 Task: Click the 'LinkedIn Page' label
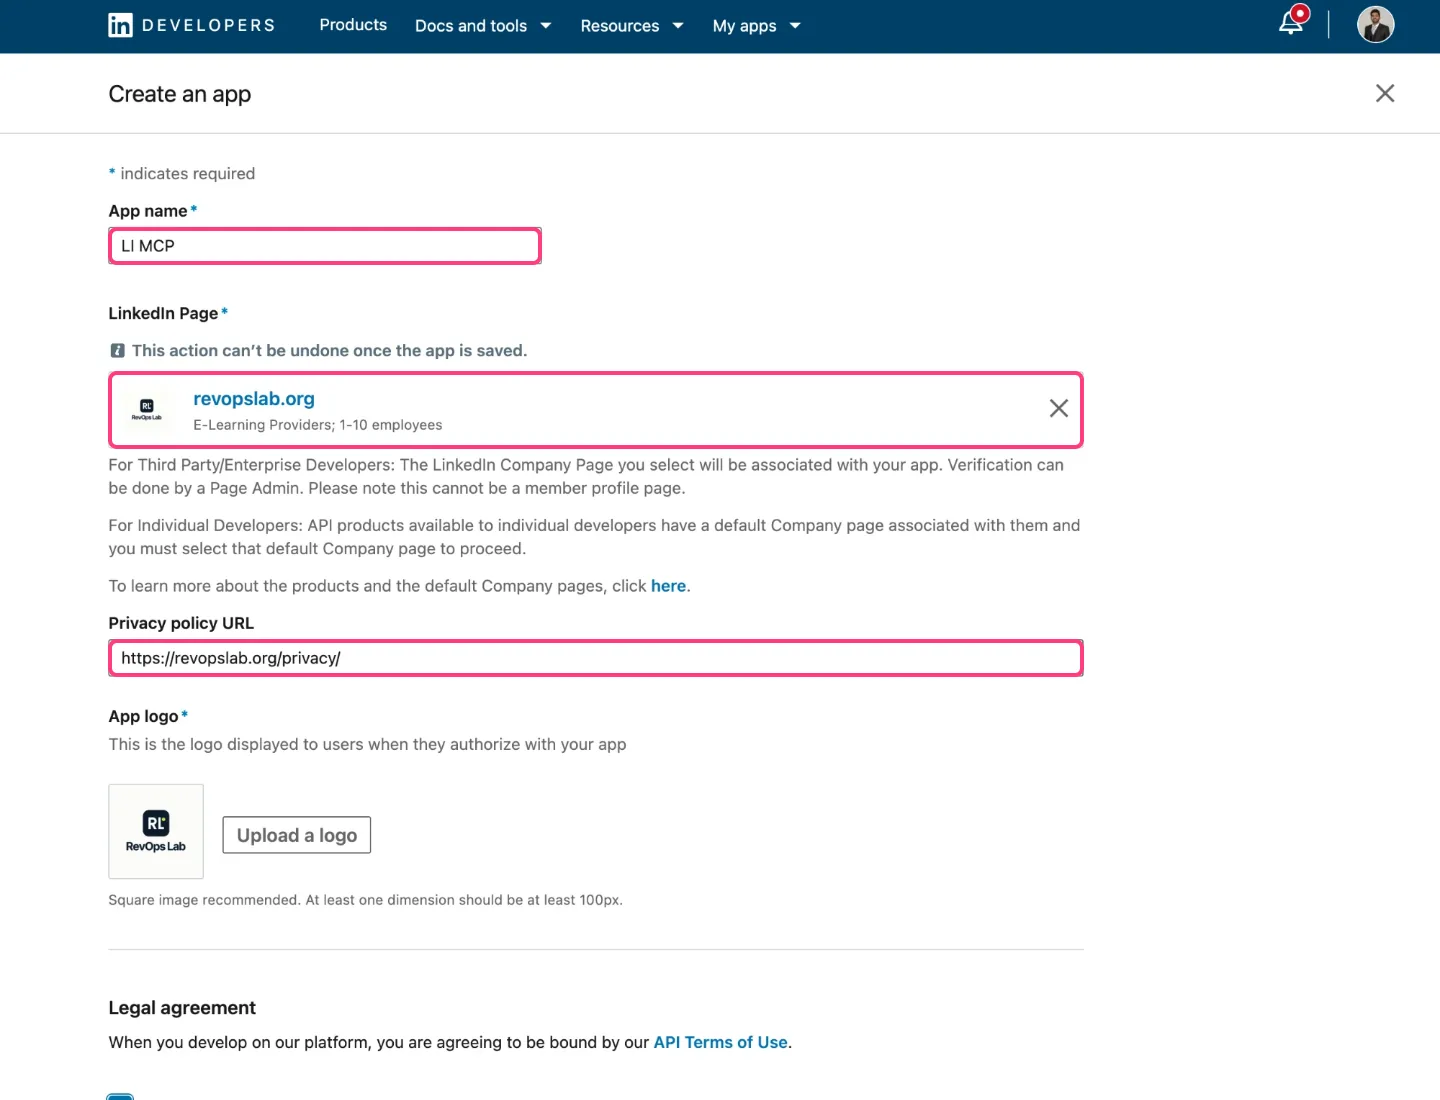(x=163, y=313)
